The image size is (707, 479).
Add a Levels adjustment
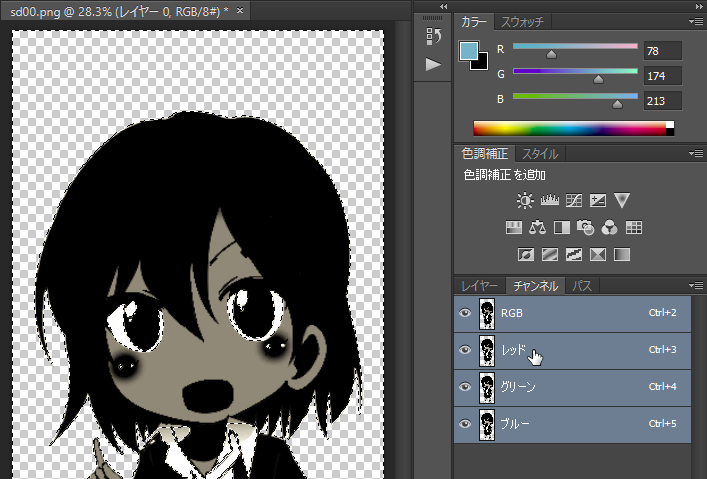coord(549,200)
